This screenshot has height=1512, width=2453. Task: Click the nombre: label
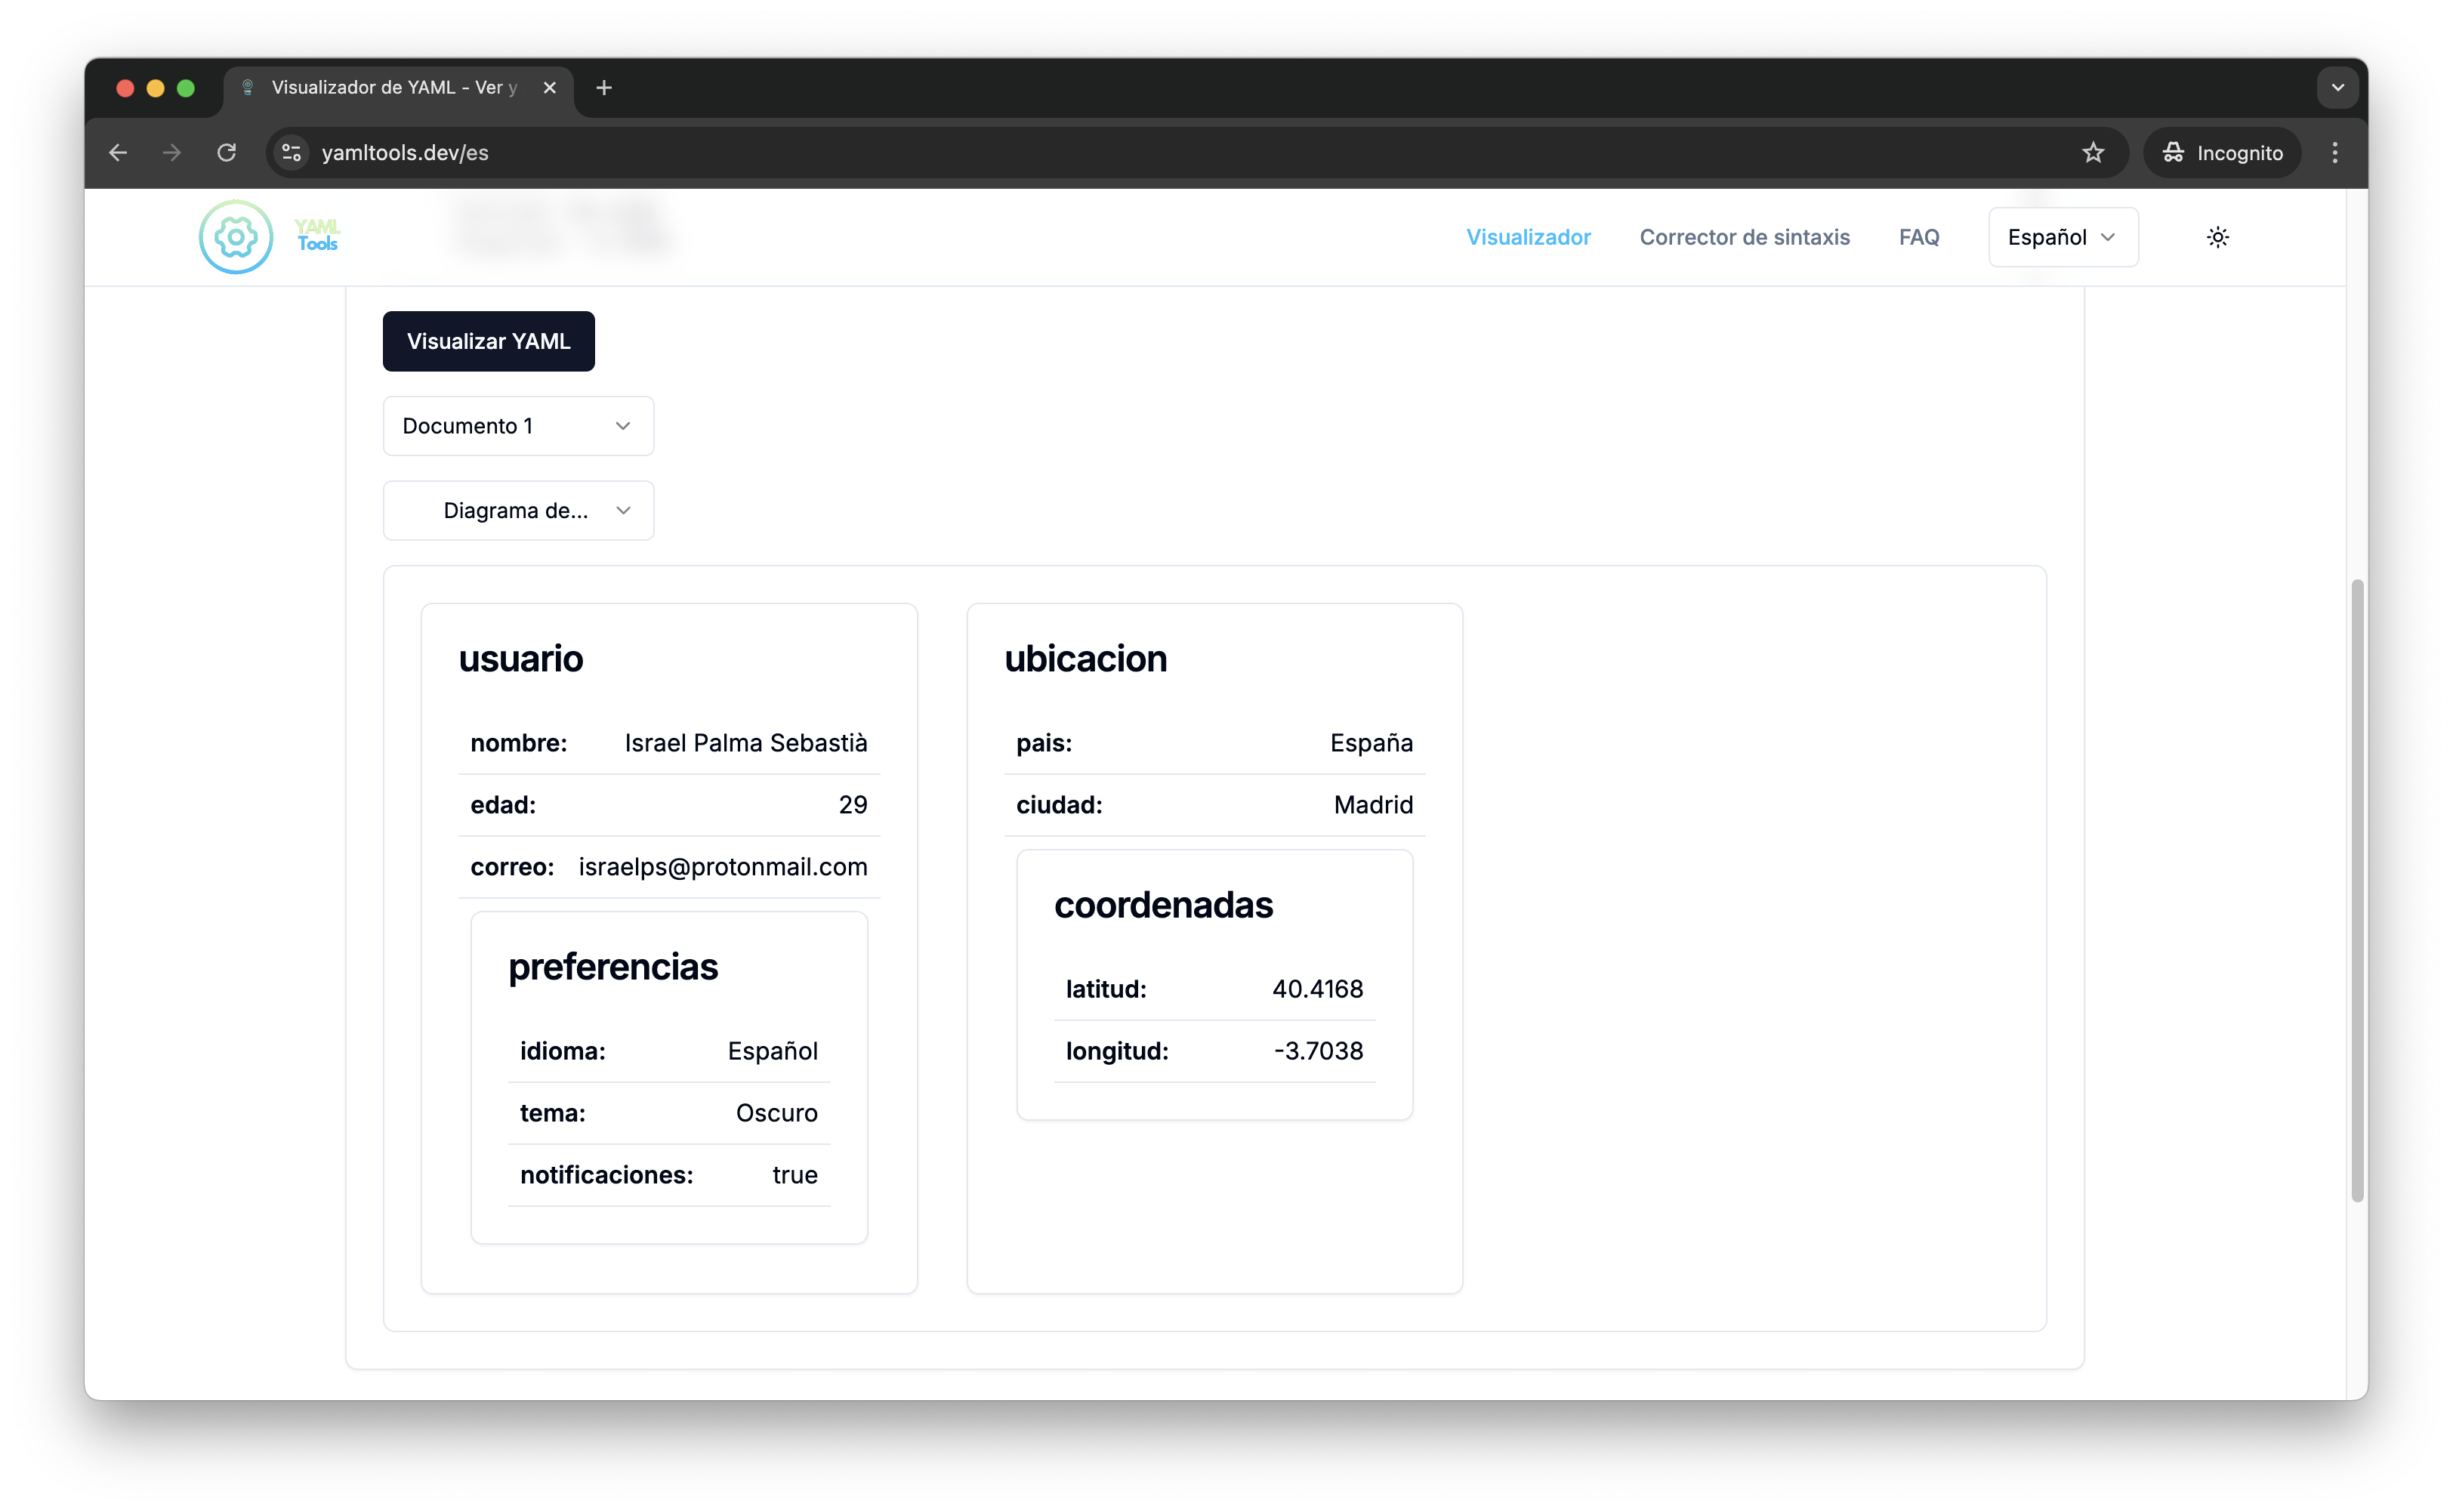point(519,743)
